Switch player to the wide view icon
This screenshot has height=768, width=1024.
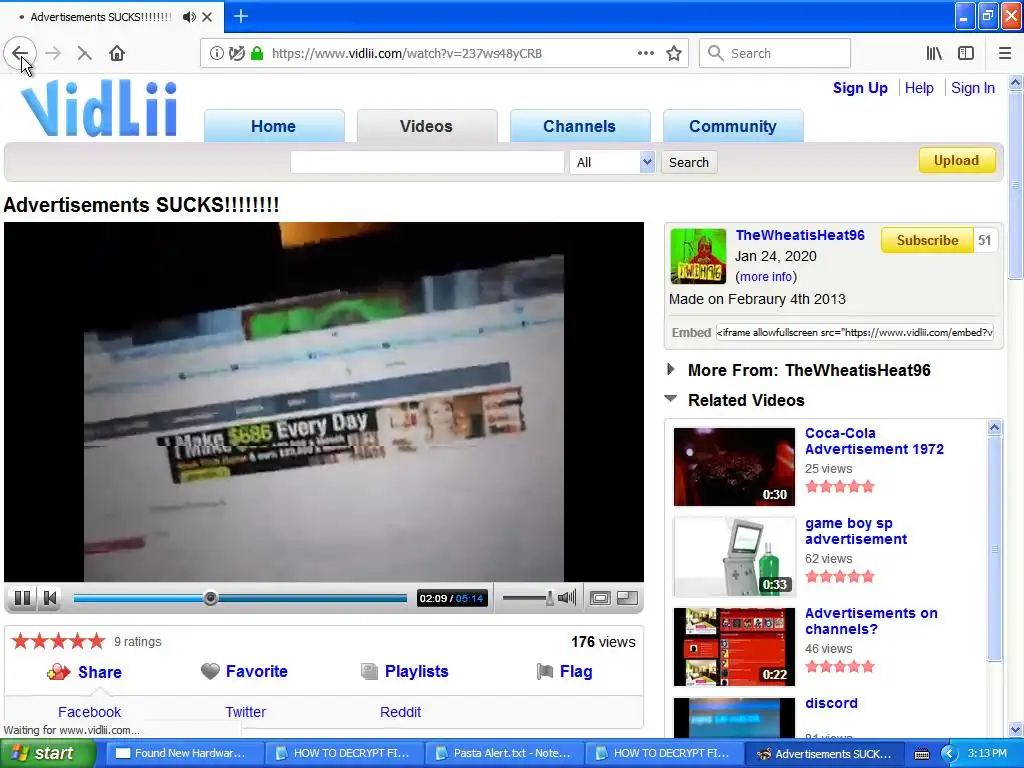(600, 598)
